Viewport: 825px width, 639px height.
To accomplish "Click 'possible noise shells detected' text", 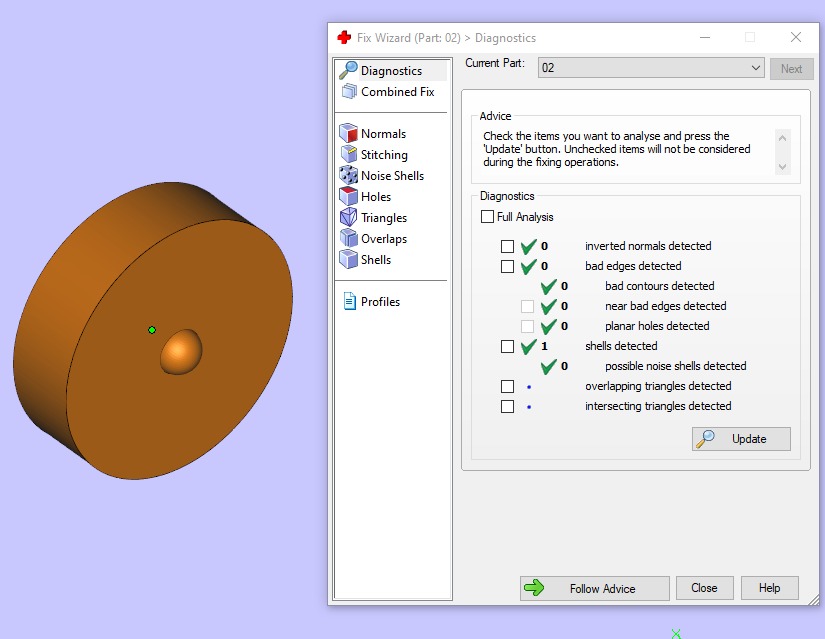I will (x=676, y=366).
